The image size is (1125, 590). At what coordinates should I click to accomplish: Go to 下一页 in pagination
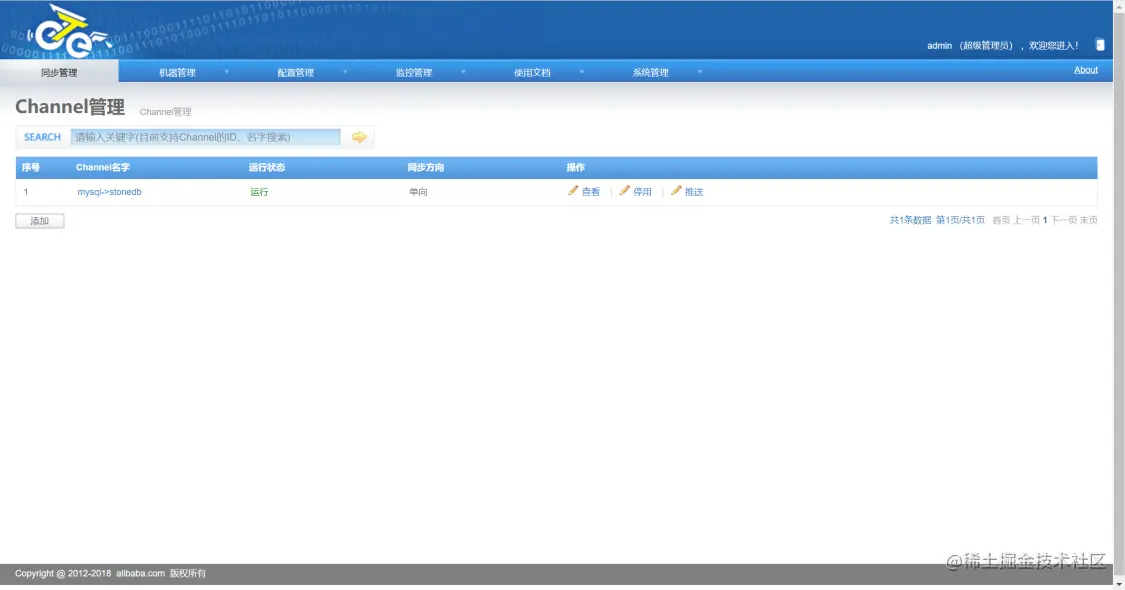coord(1063,220)
